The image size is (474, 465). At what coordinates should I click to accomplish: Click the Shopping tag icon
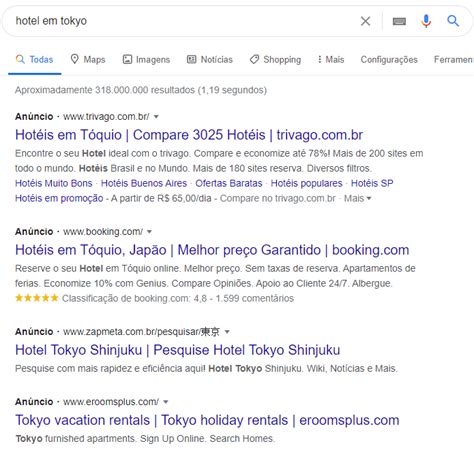[254, 59]
